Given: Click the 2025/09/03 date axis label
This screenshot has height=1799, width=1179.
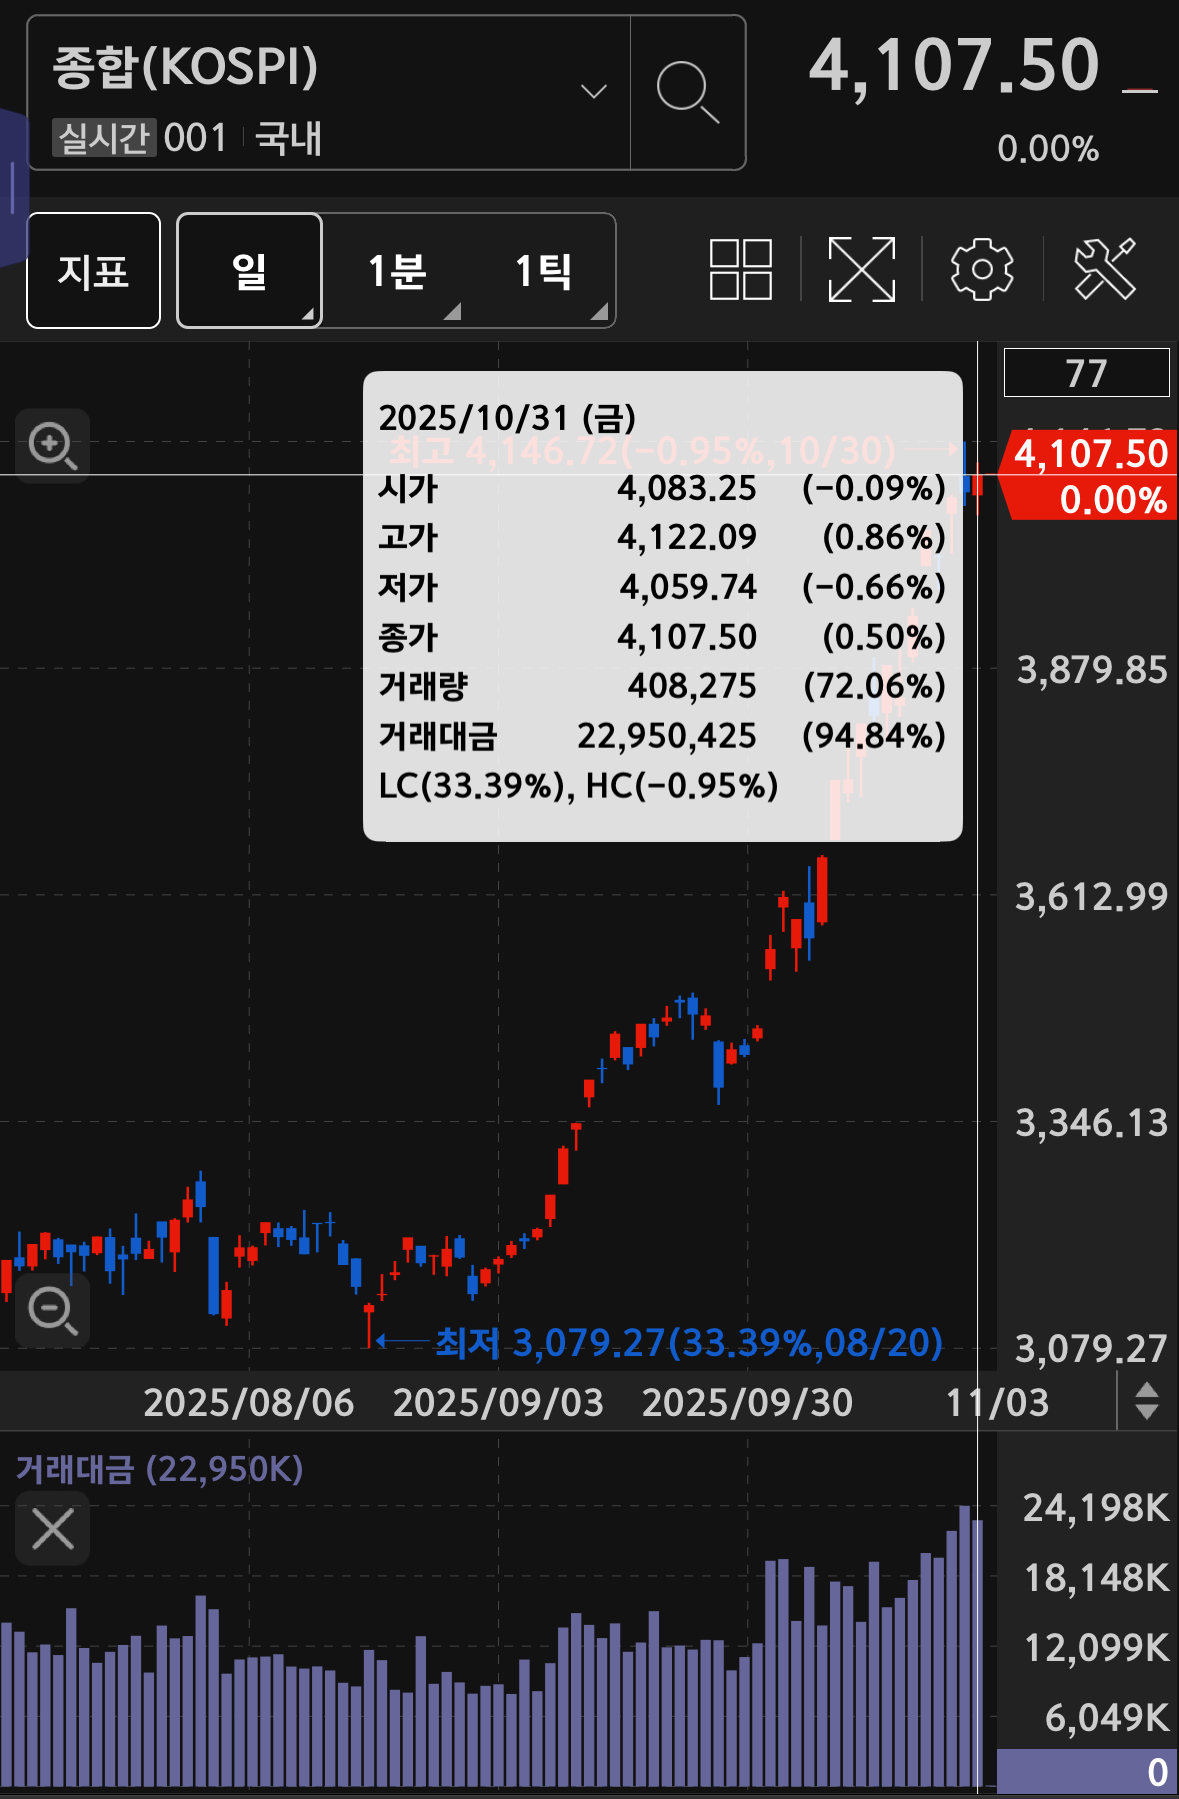Looking at the screenshot, I should [498, 1402].
